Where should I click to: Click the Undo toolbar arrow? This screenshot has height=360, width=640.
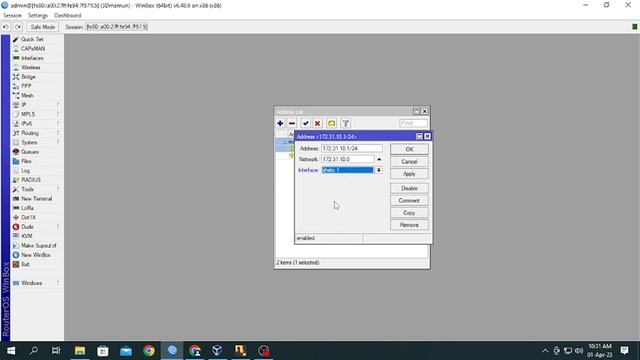[6, 27]
